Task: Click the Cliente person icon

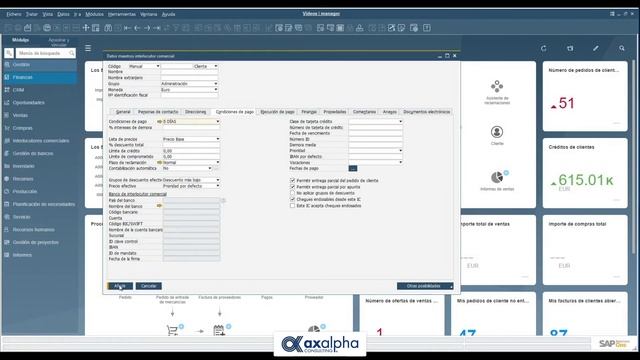Action: tap(497, 132)
